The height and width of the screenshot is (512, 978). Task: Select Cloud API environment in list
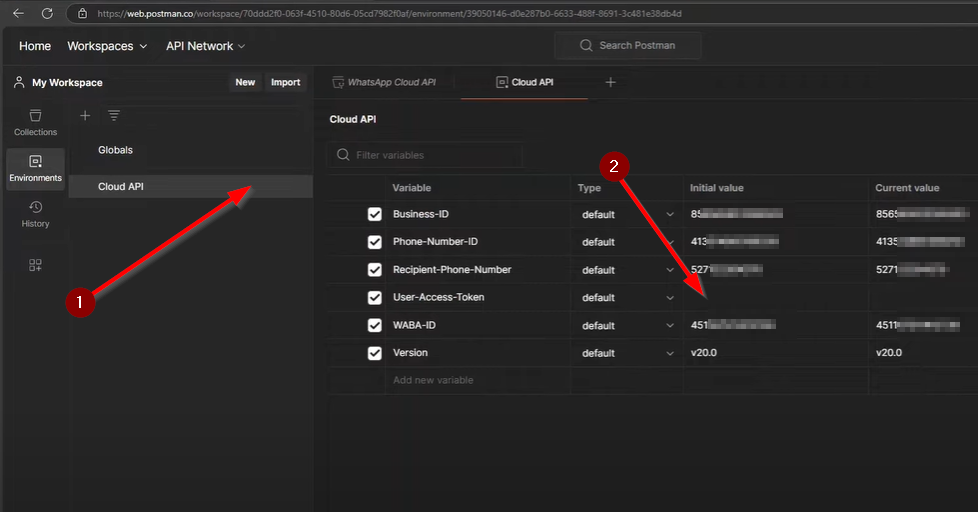tap(190, 186)
